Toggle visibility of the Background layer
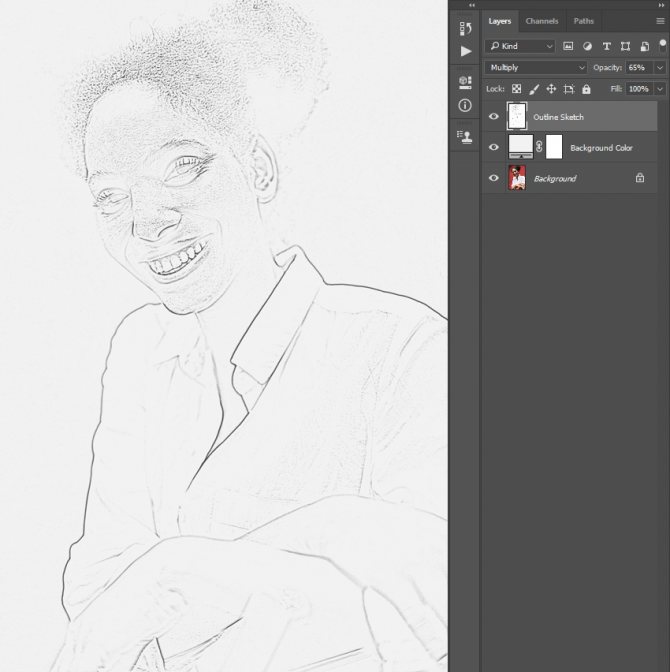 coord(493,178)
